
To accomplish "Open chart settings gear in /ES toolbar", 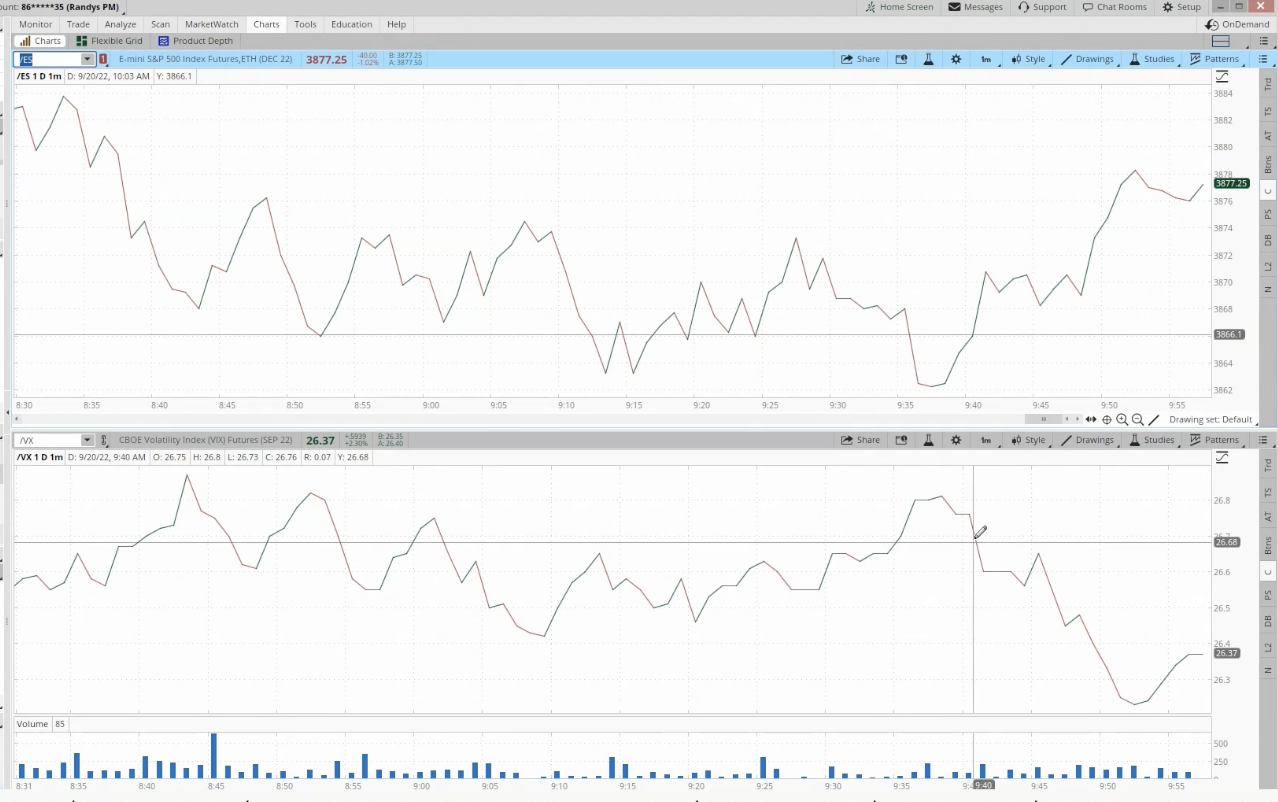I will pyautogui.click(x=956, y=59).
